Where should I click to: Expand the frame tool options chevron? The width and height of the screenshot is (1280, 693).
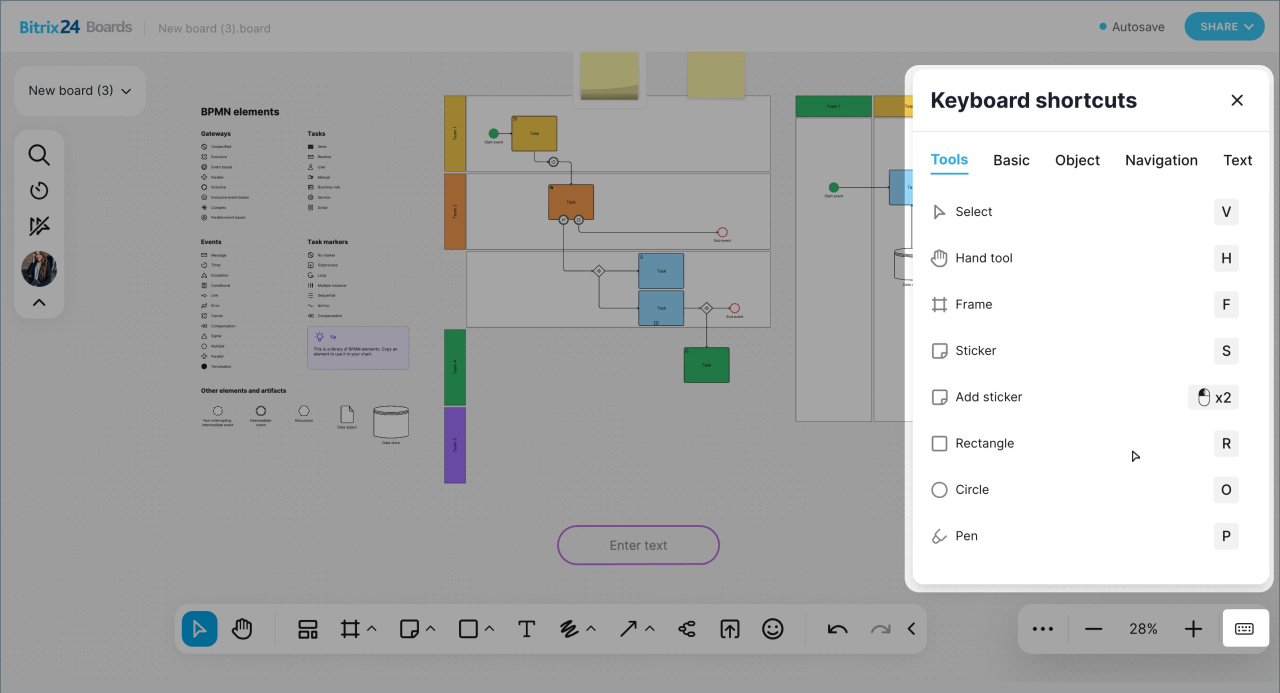(372, 629)
